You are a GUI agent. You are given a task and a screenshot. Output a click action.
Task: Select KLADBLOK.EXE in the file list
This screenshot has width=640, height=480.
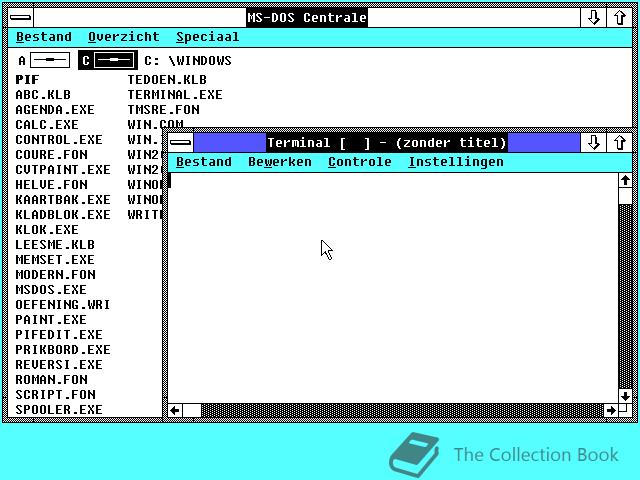63,215
